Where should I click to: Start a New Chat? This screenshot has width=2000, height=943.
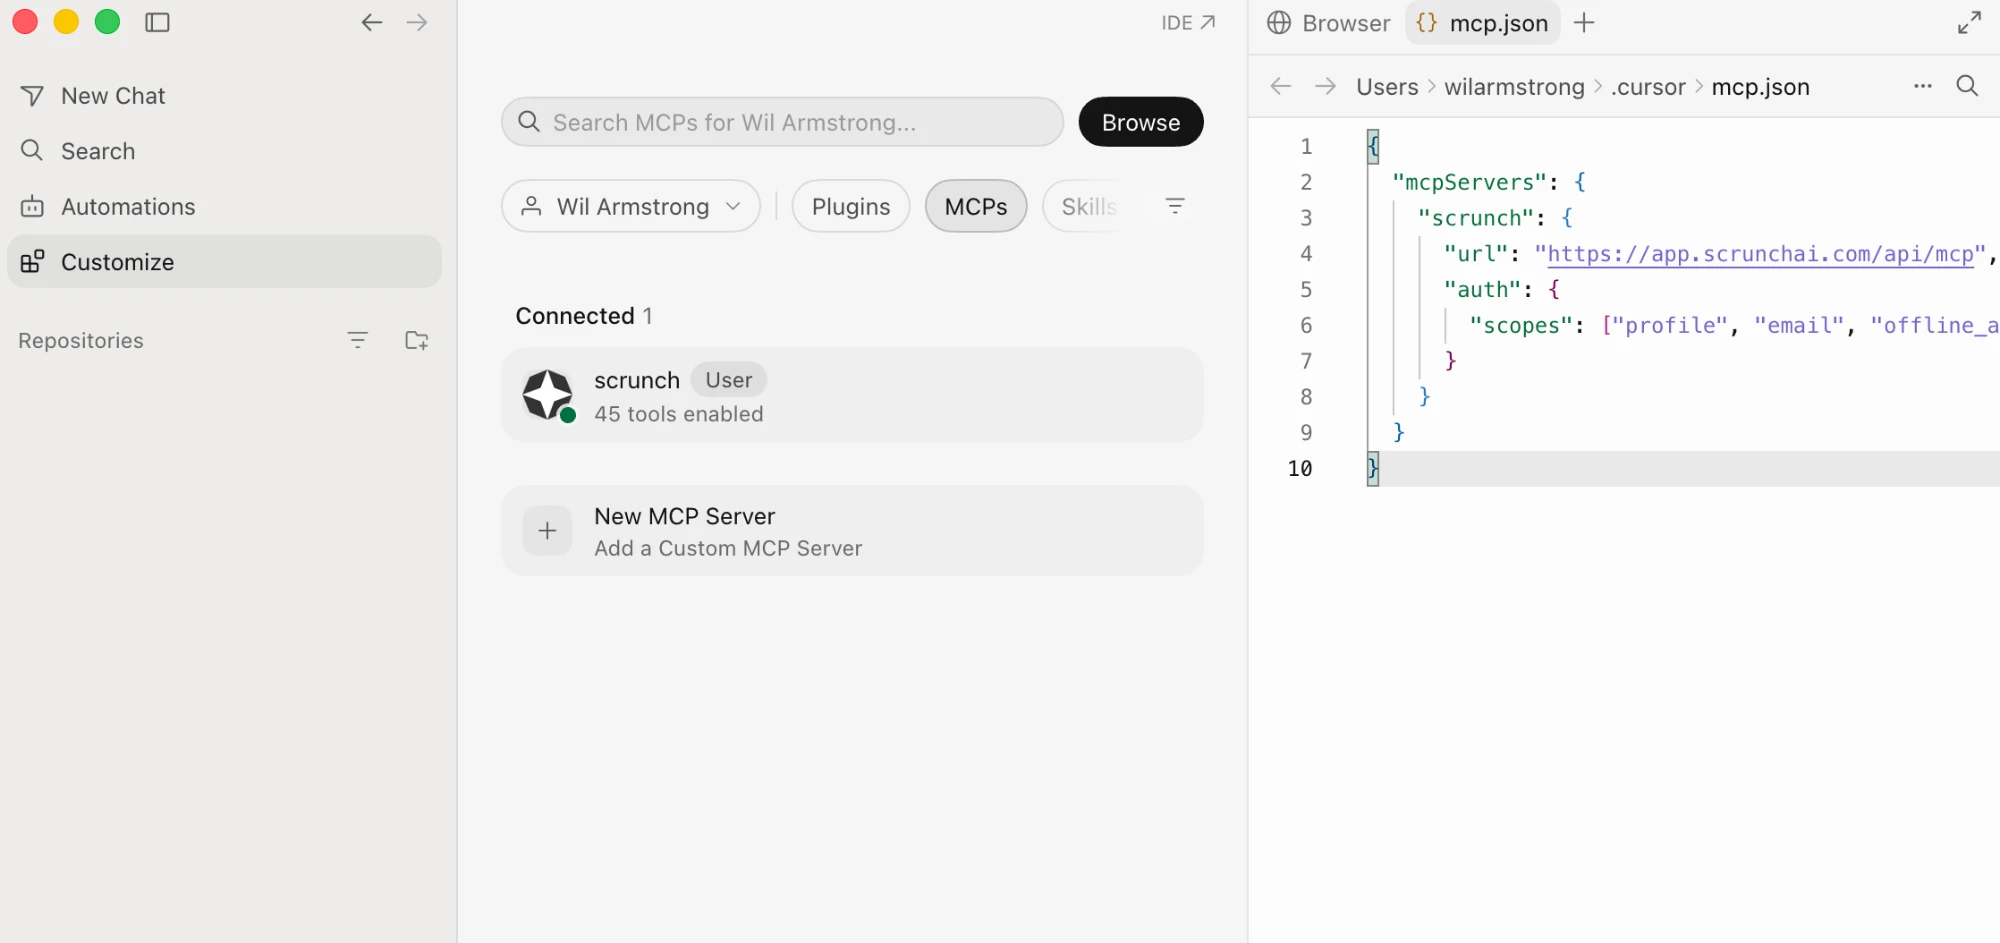pos(224,96)
